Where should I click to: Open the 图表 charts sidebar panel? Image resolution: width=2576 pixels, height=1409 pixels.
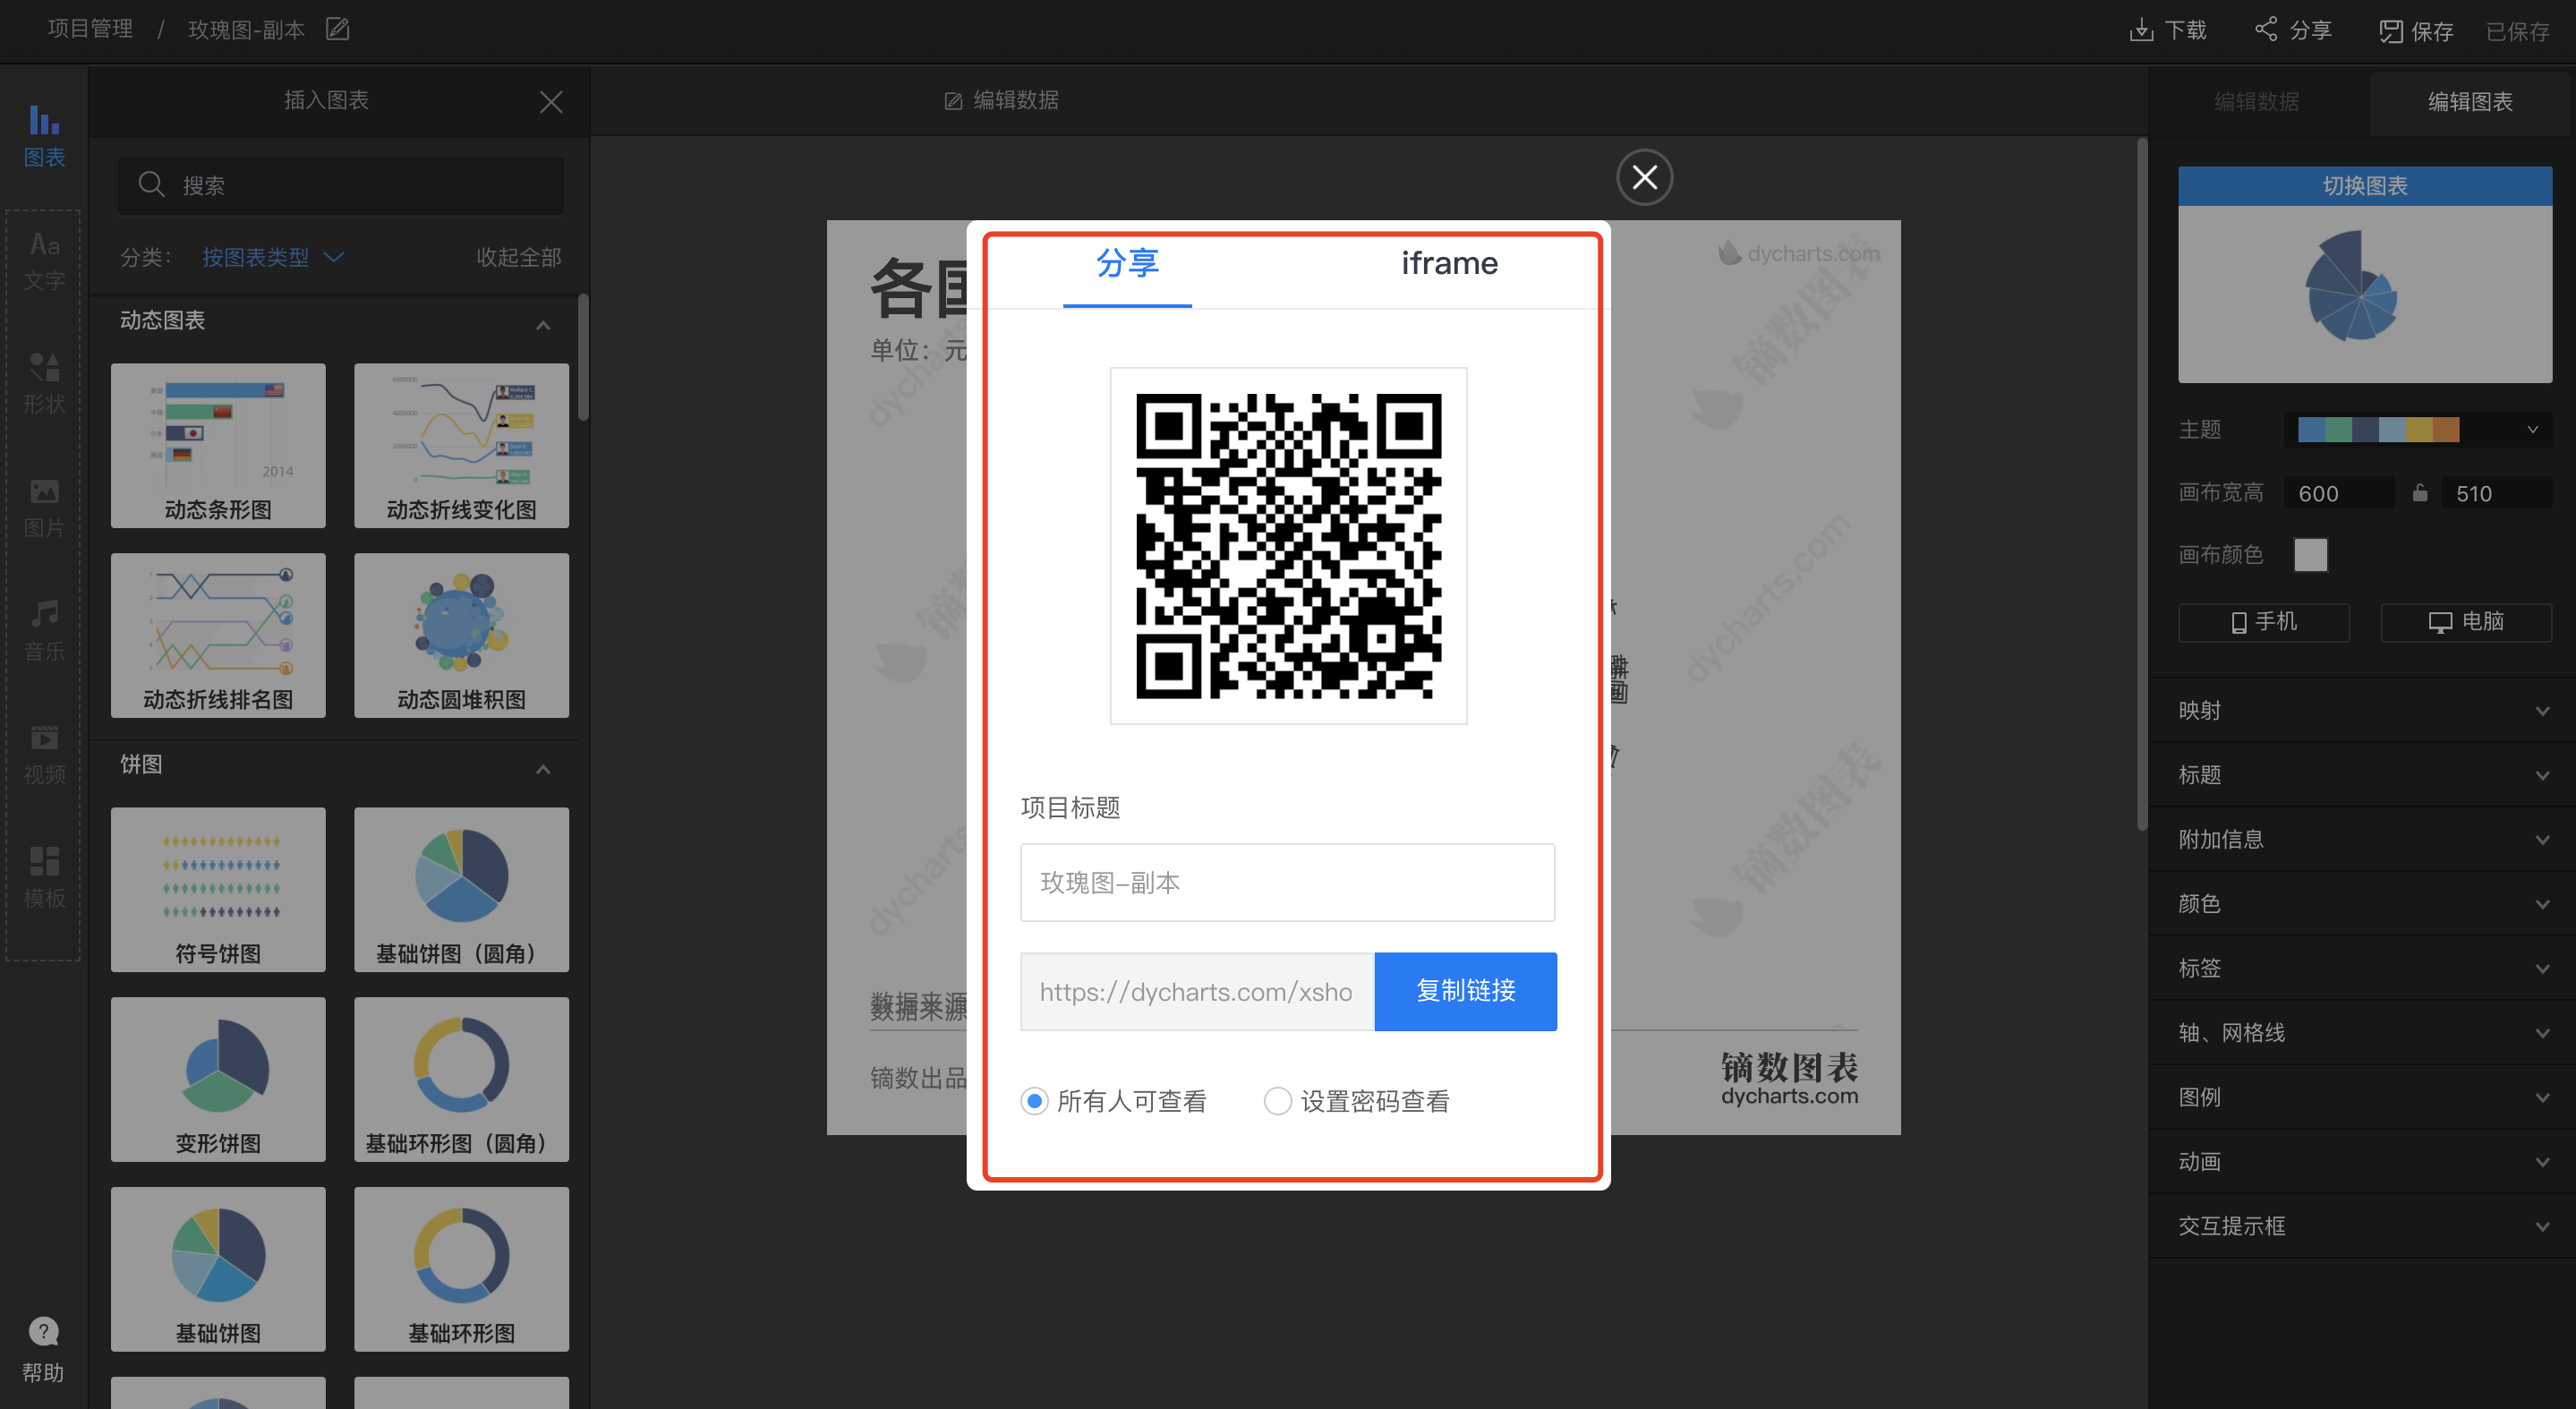pos(44,136)
